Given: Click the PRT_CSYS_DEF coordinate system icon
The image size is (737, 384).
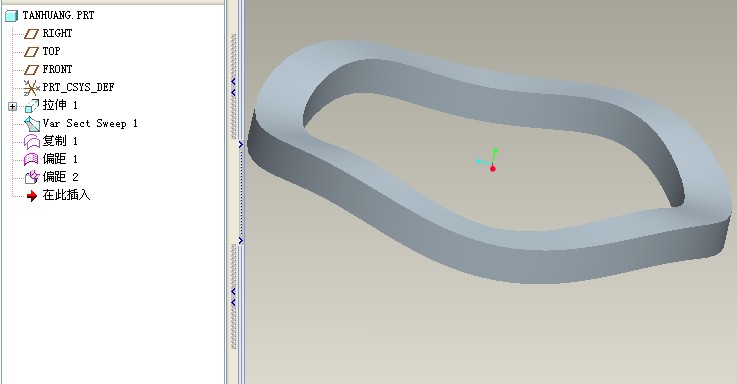Looking at the screenshot, I should point(31,87).
